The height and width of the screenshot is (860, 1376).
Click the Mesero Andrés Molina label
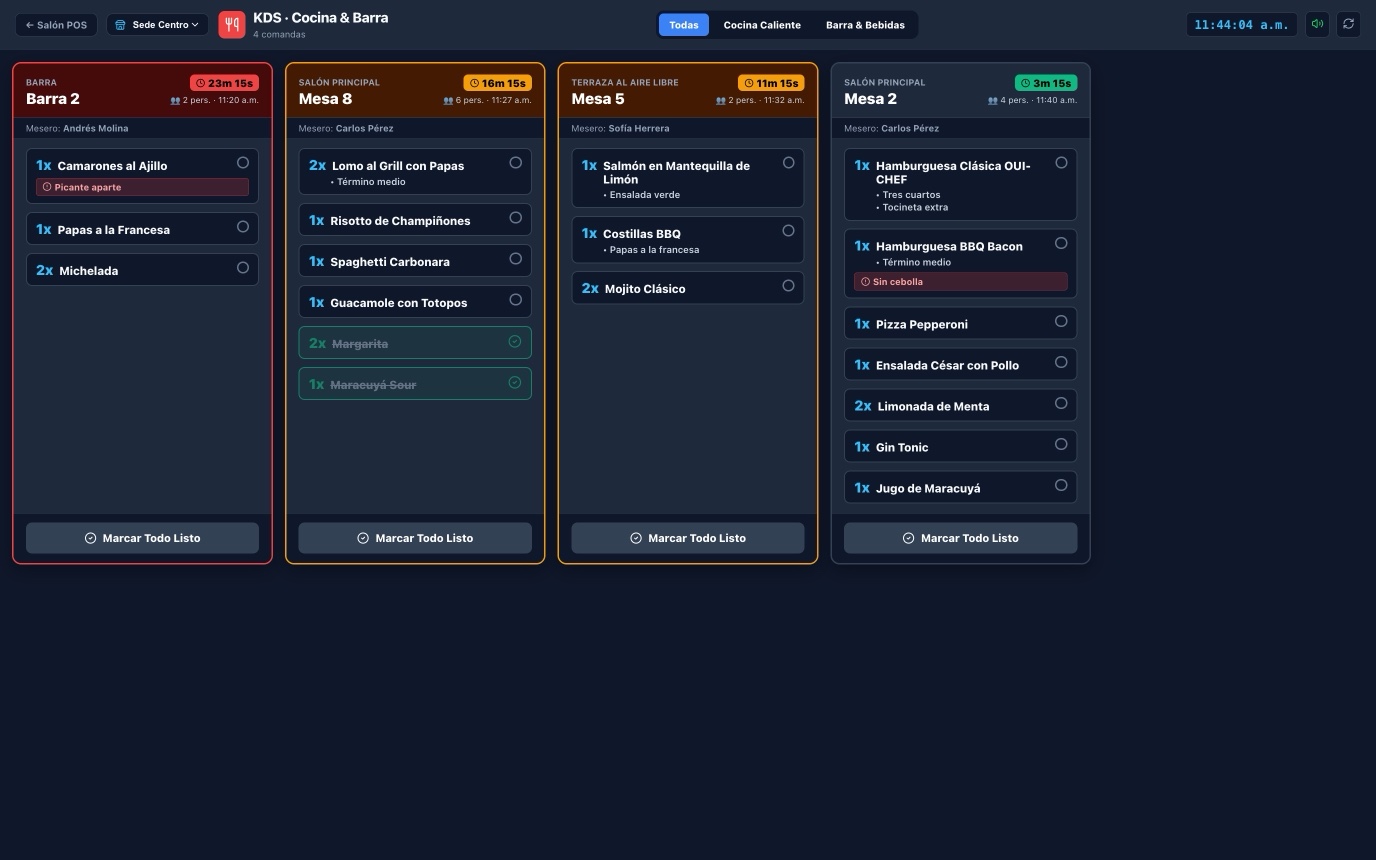point(77,128)
